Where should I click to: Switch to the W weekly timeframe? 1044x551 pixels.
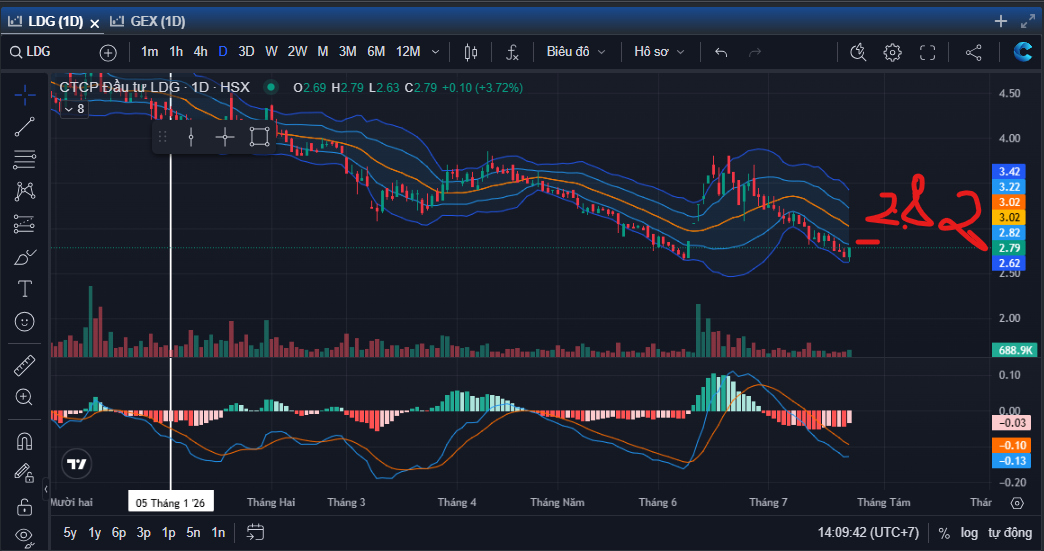click(271, 51)
